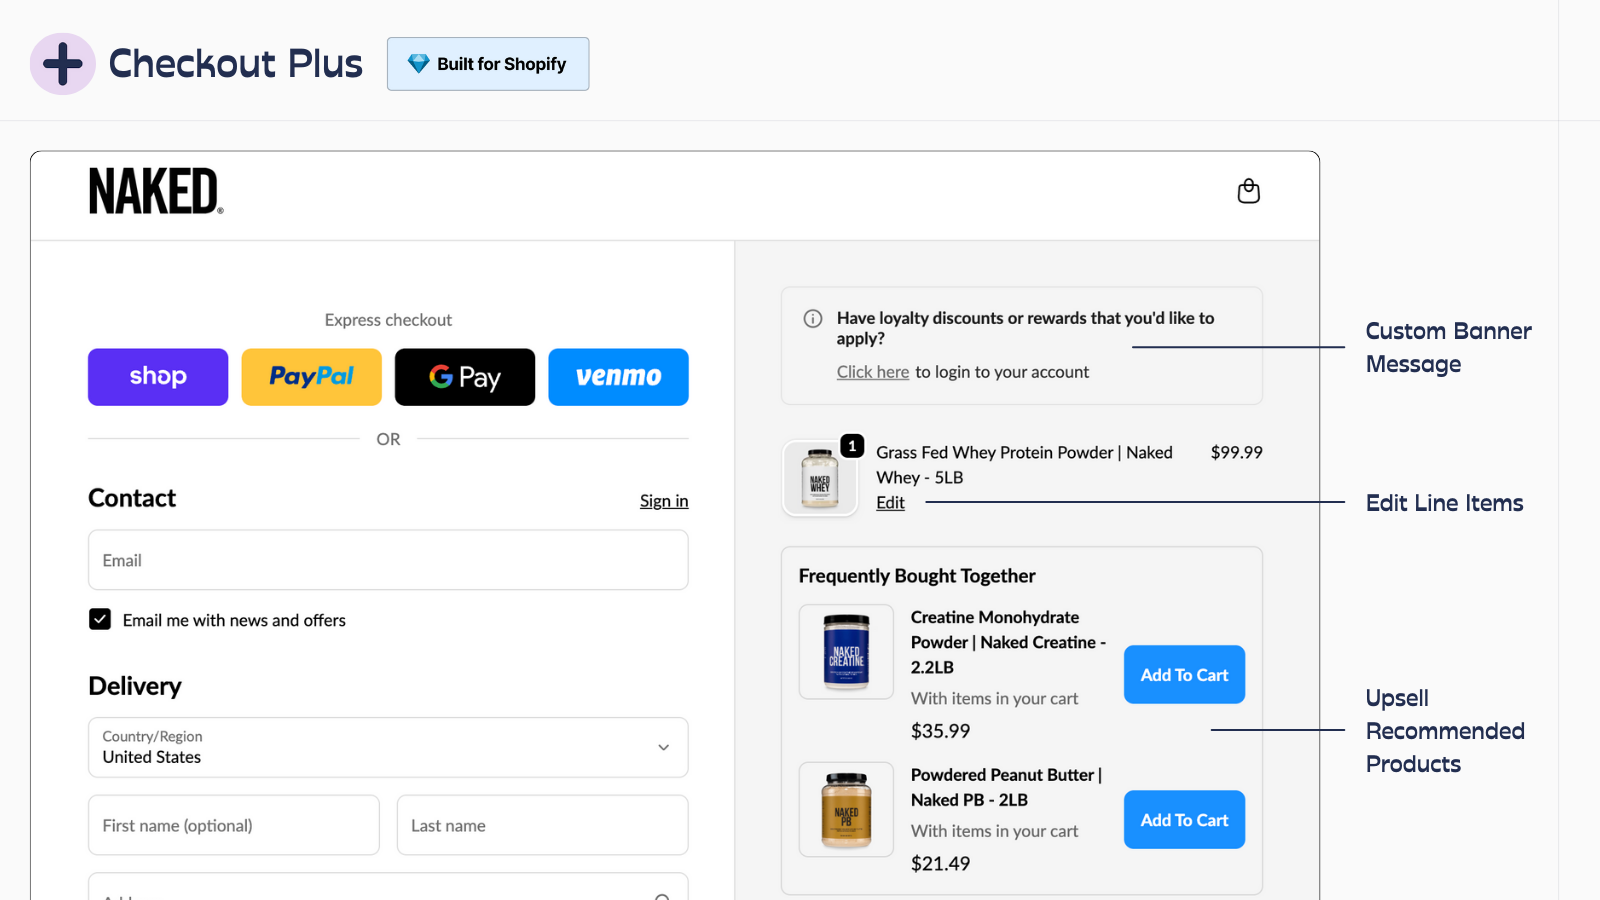
Task: Add Powdered Peanut Butter to cart
Action: coord(1184,820)
